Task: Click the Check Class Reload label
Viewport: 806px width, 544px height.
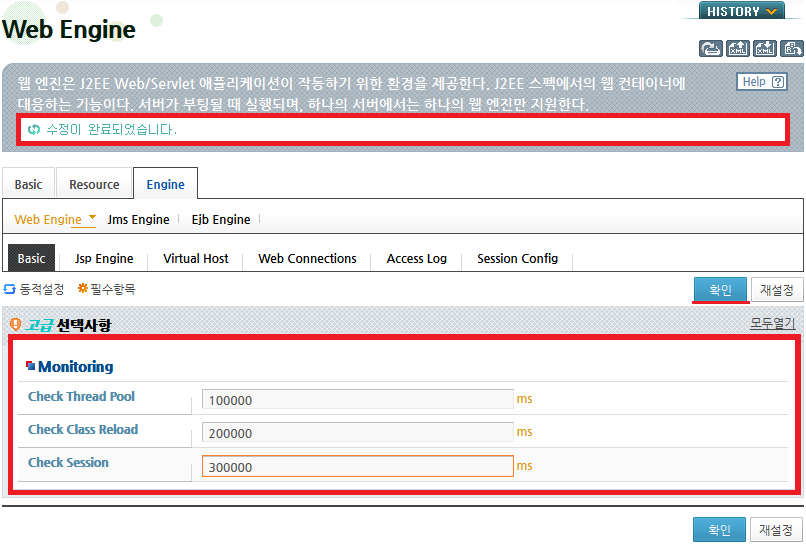Action: point(83,429)
